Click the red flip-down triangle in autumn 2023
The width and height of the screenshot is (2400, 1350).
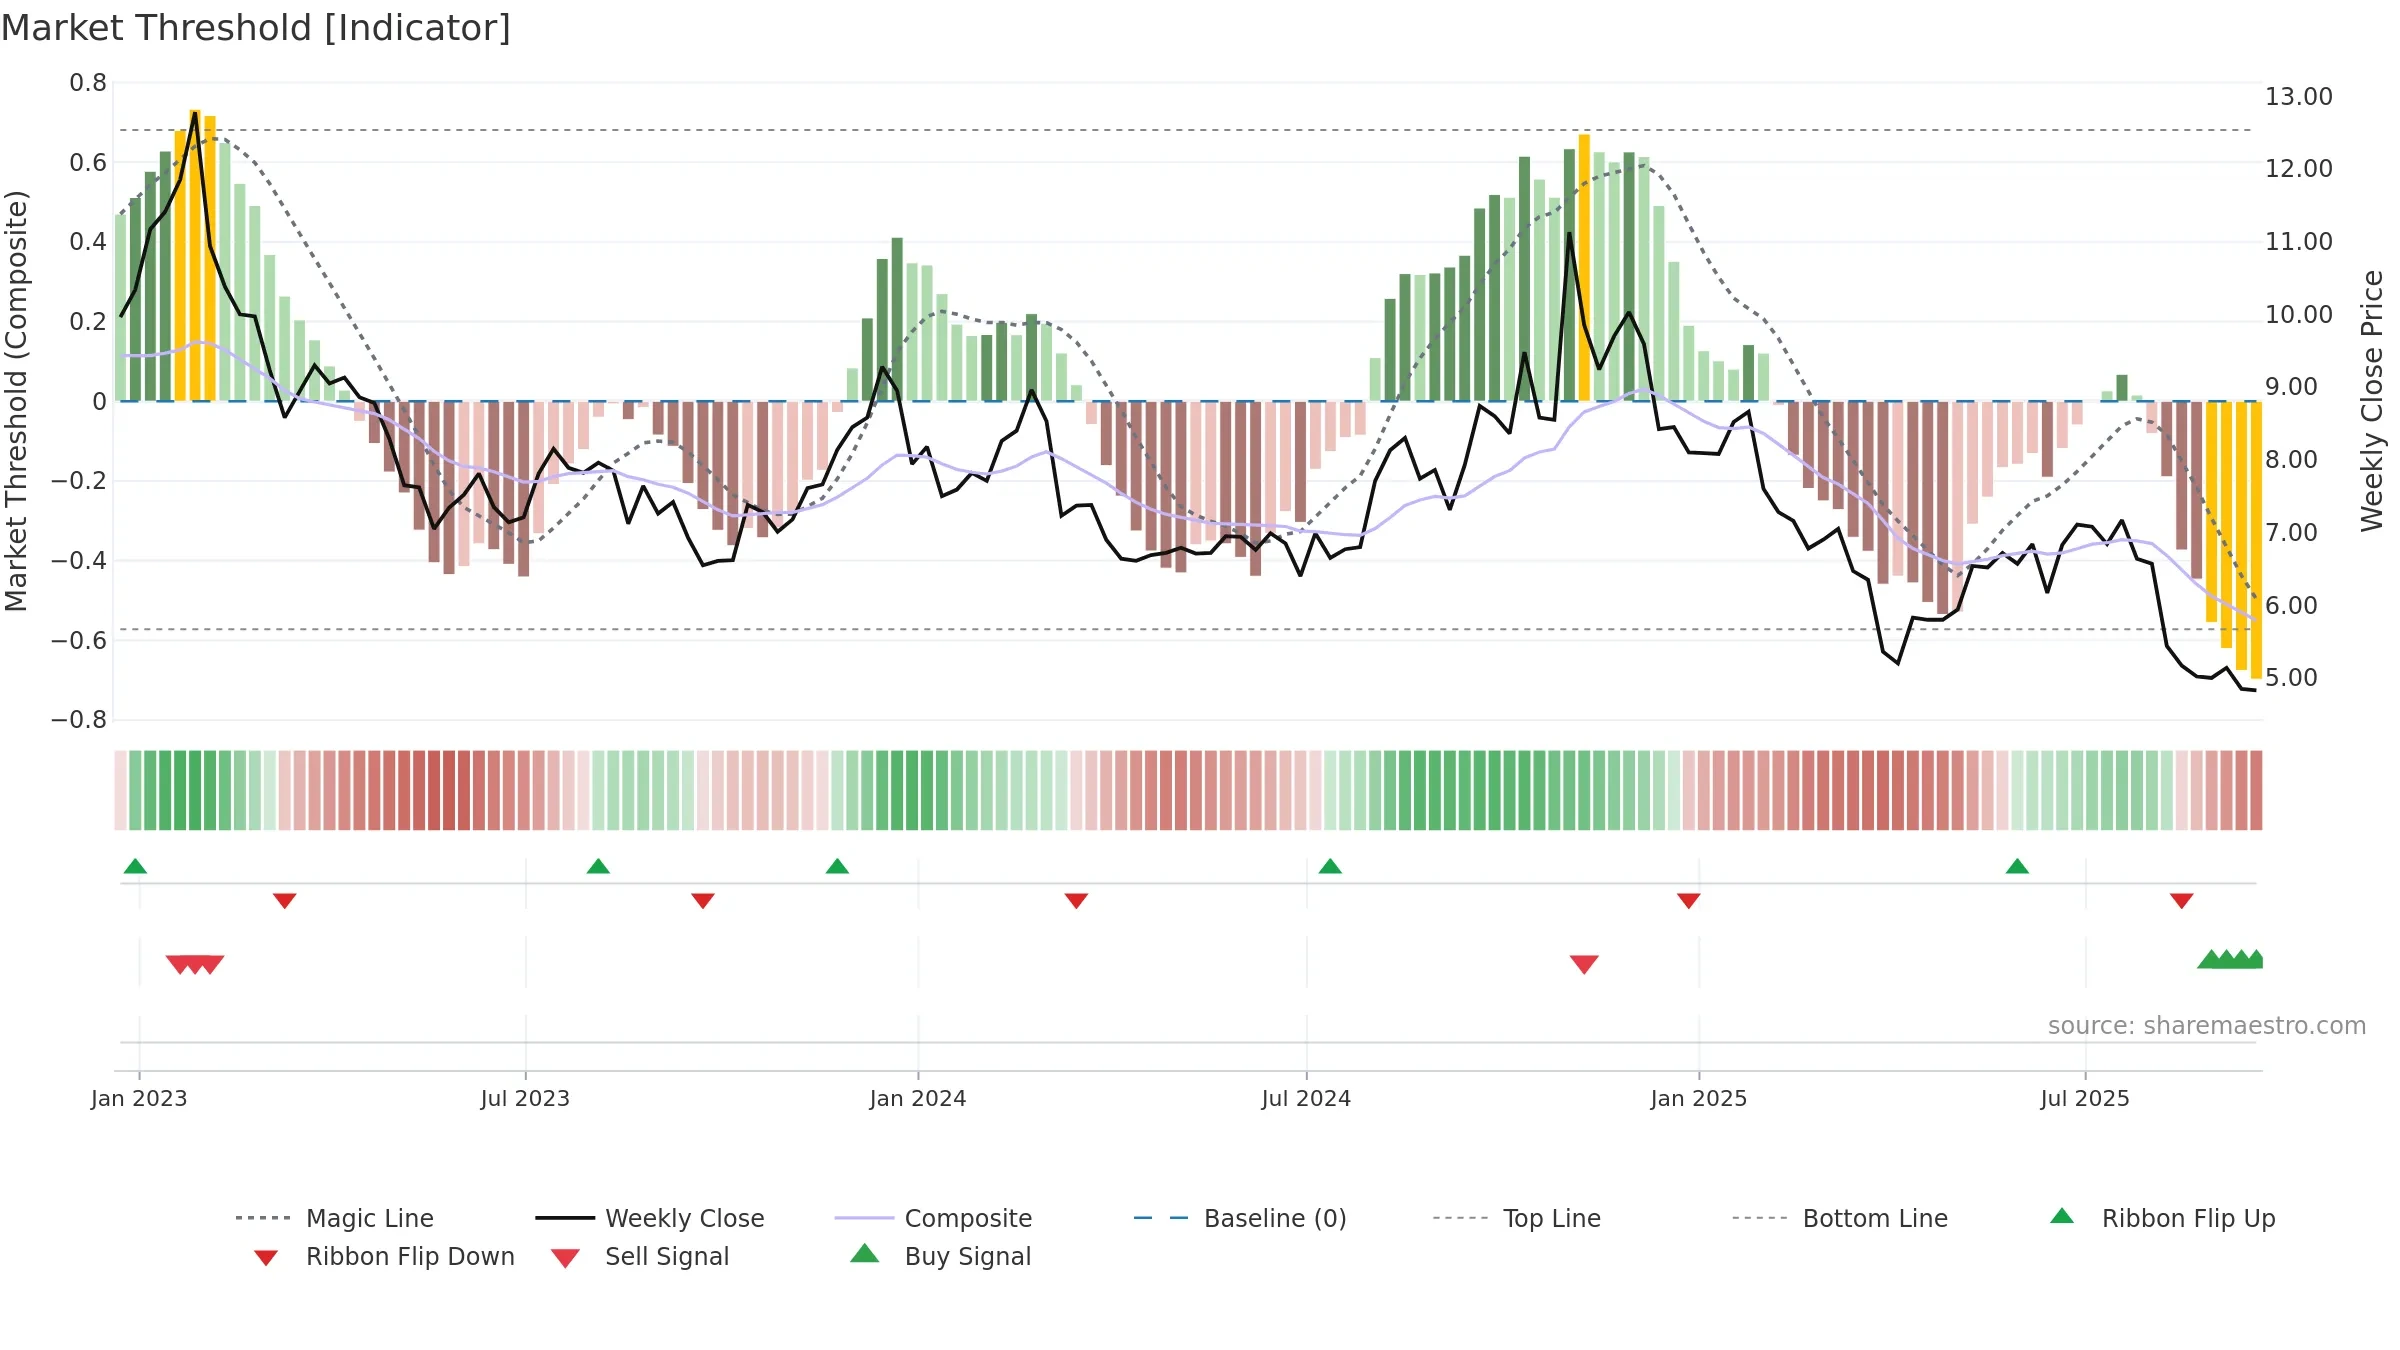point(703,901)
